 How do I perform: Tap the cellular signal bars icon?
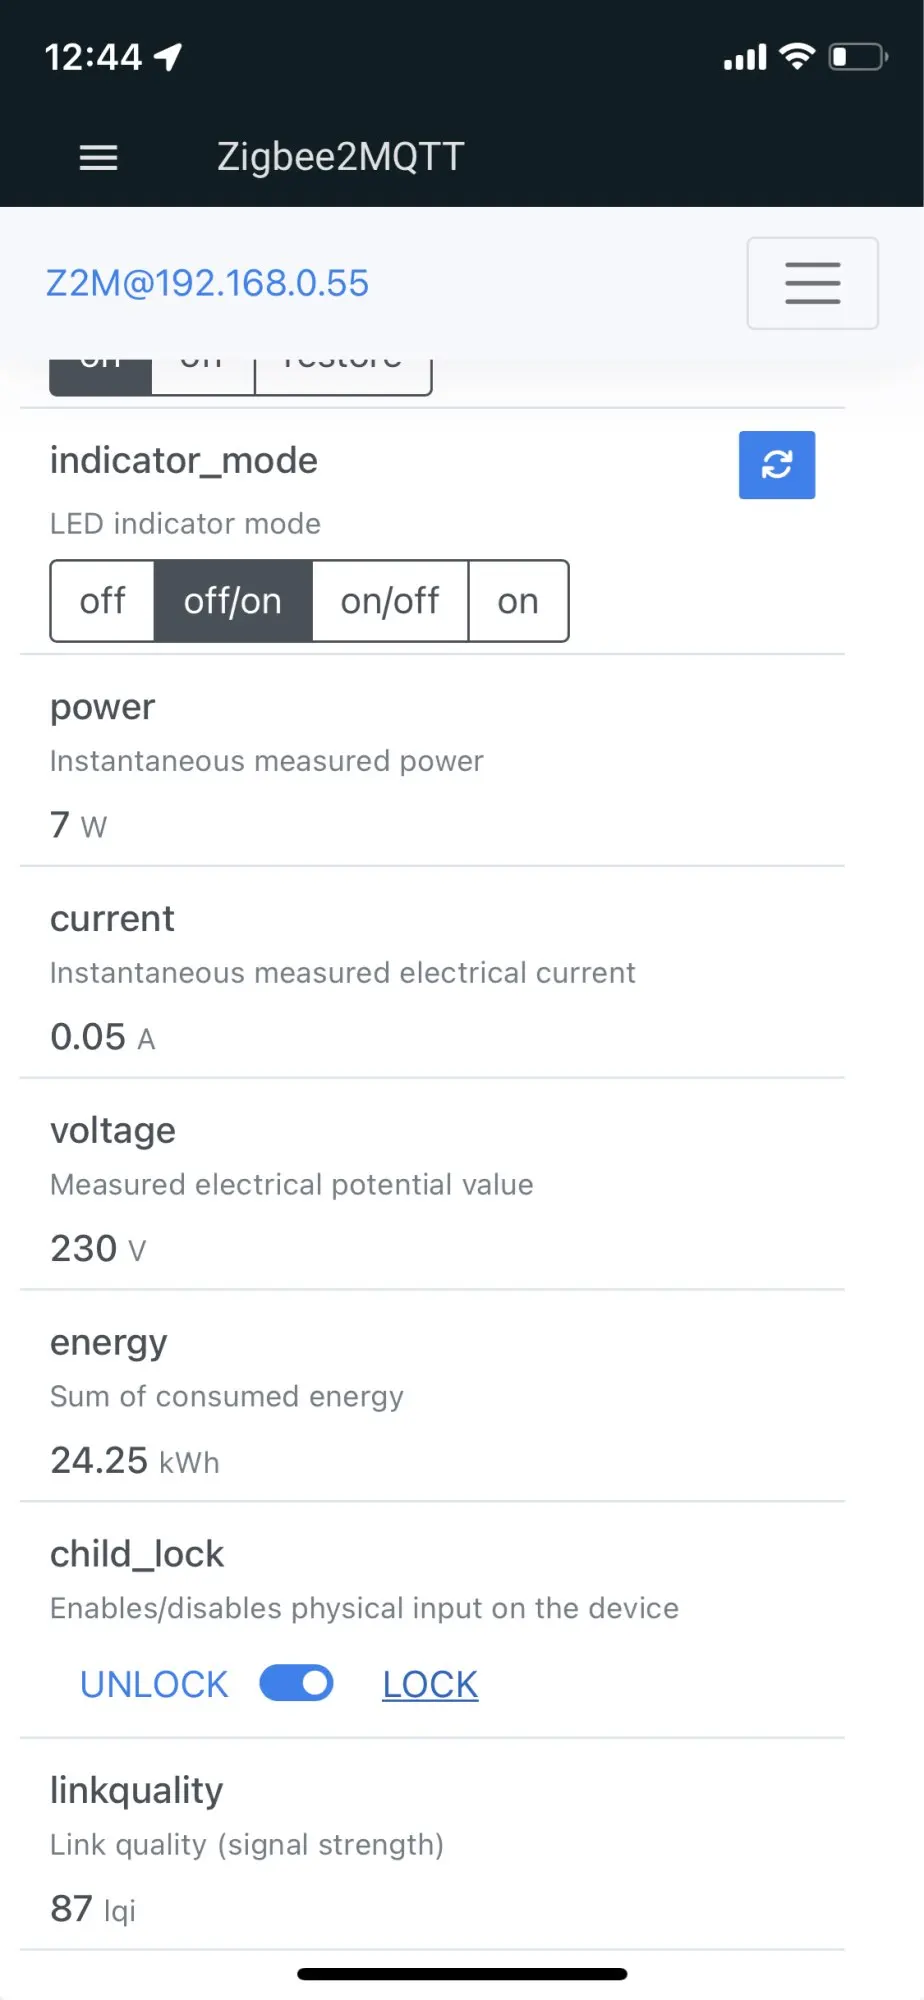pyautogui.click(x=745, y=58)
